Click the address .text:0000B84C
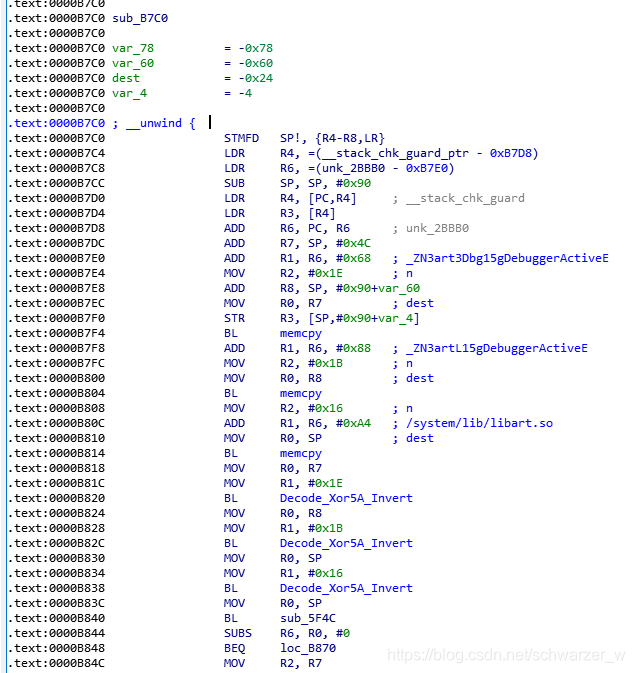Image resolution: width=635 pixels, height=673 pixels. [x=56, y=664]
